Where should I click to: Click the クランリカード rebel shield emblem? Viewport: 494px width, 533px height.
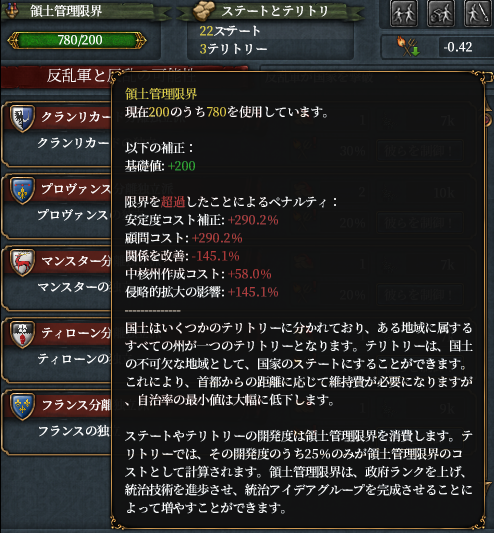click(x=22, y=118)
